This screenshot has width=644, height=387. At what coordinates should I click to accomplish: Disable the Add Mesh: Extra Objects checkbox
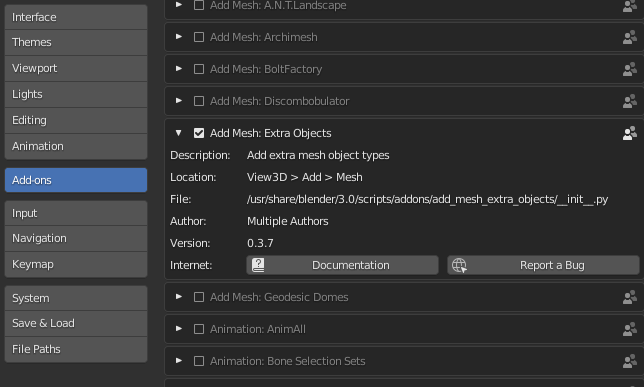(199, 133)
